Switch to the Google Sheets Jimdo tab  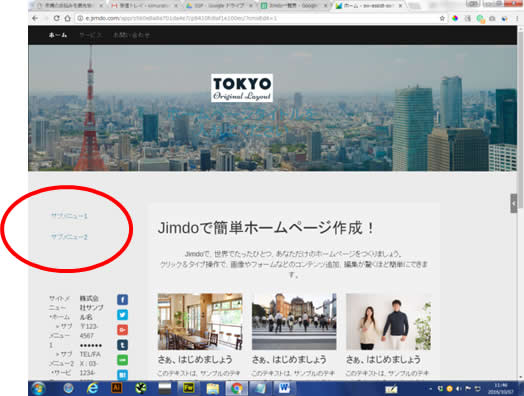point(294,6)
